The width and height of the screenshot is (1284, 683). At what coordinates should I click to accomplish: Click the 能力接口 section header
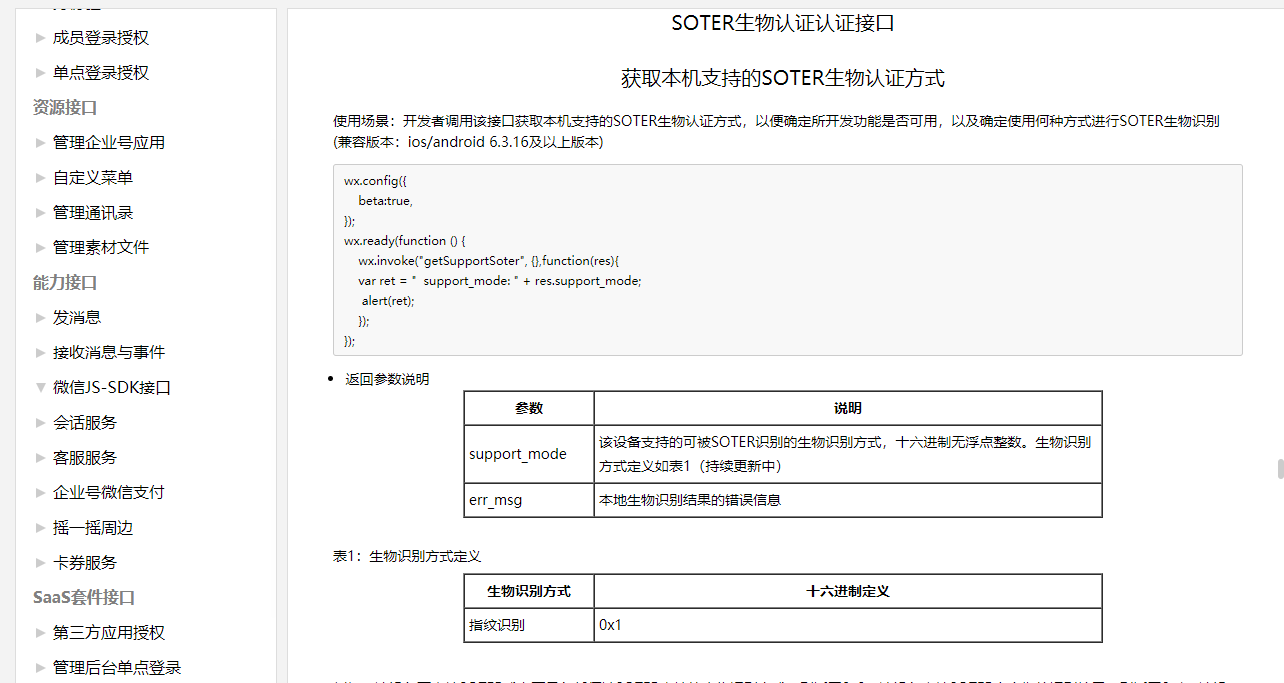[x=65, y=283]
